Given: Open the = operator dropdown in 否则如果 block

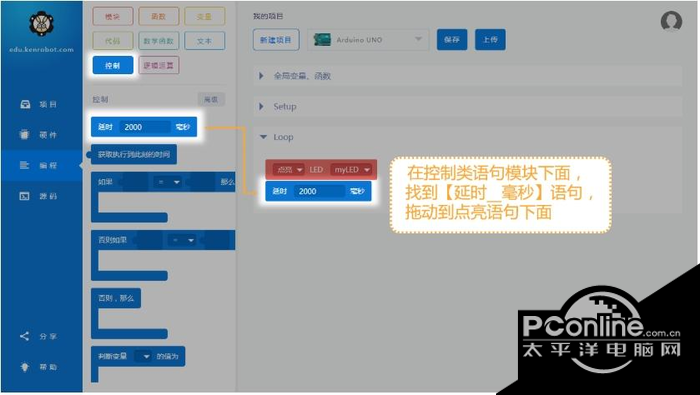Looking at the screenshot, I should (x=183, y=240).
